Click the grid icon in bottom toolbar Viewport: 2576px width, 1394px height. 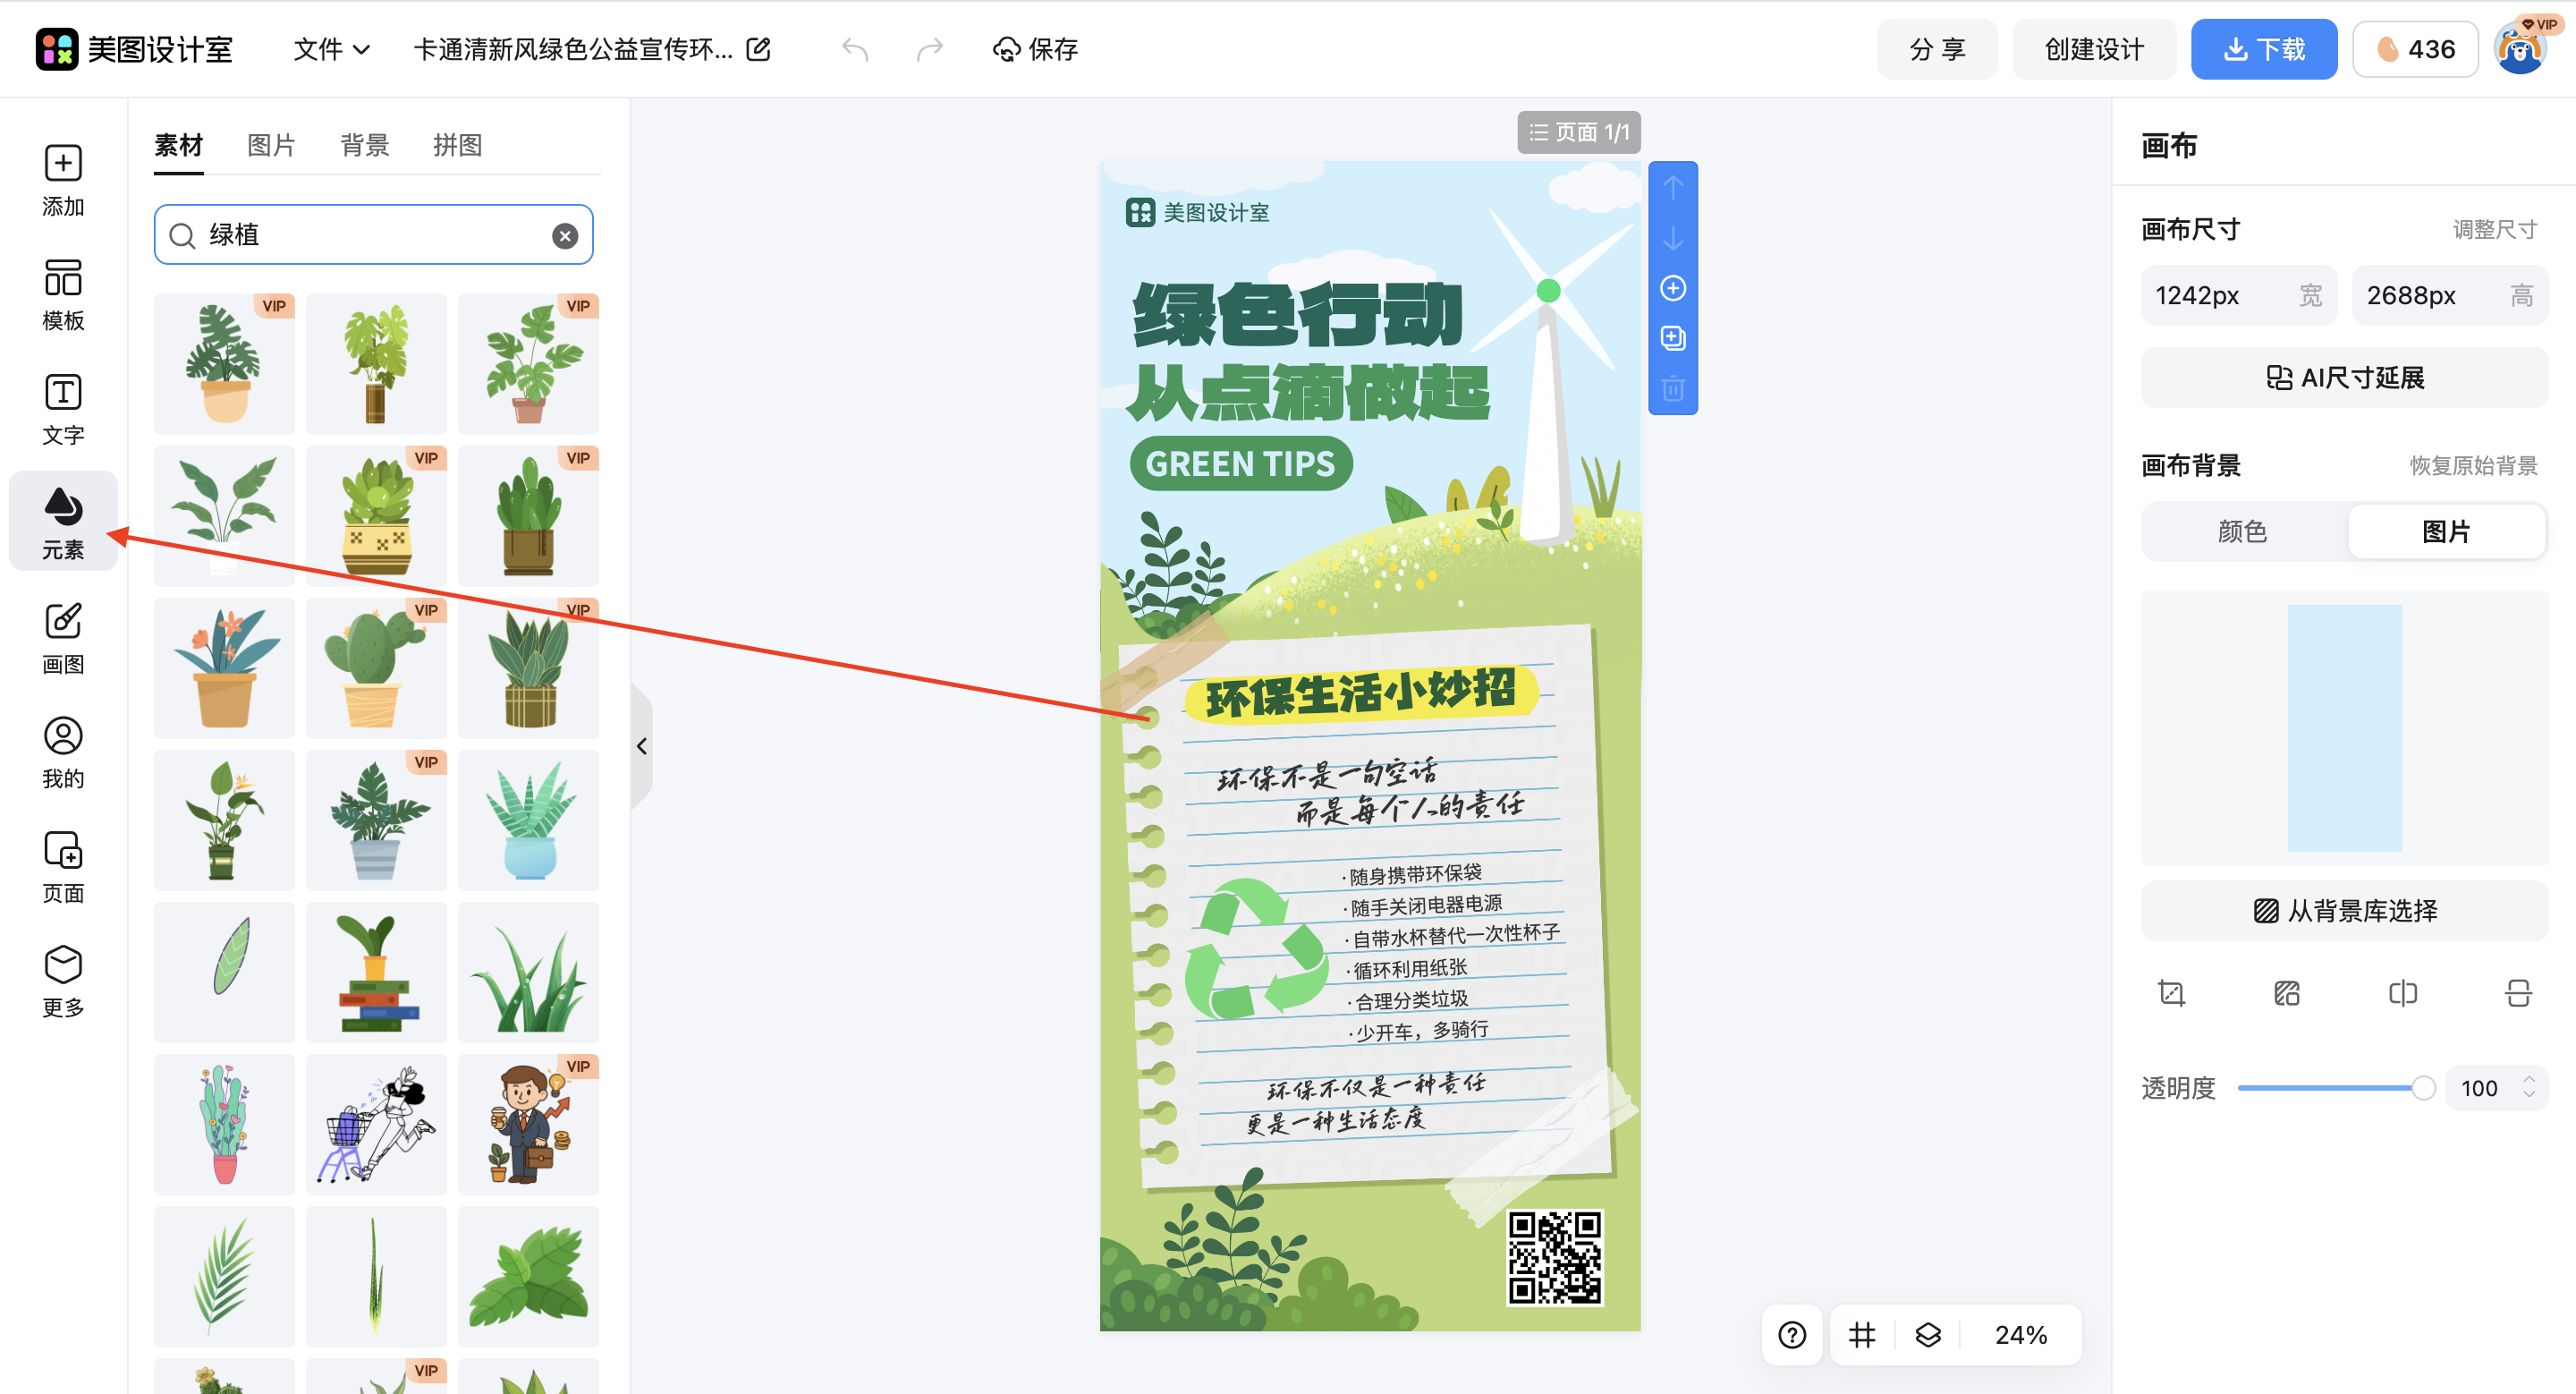tap(1861, 1334)
